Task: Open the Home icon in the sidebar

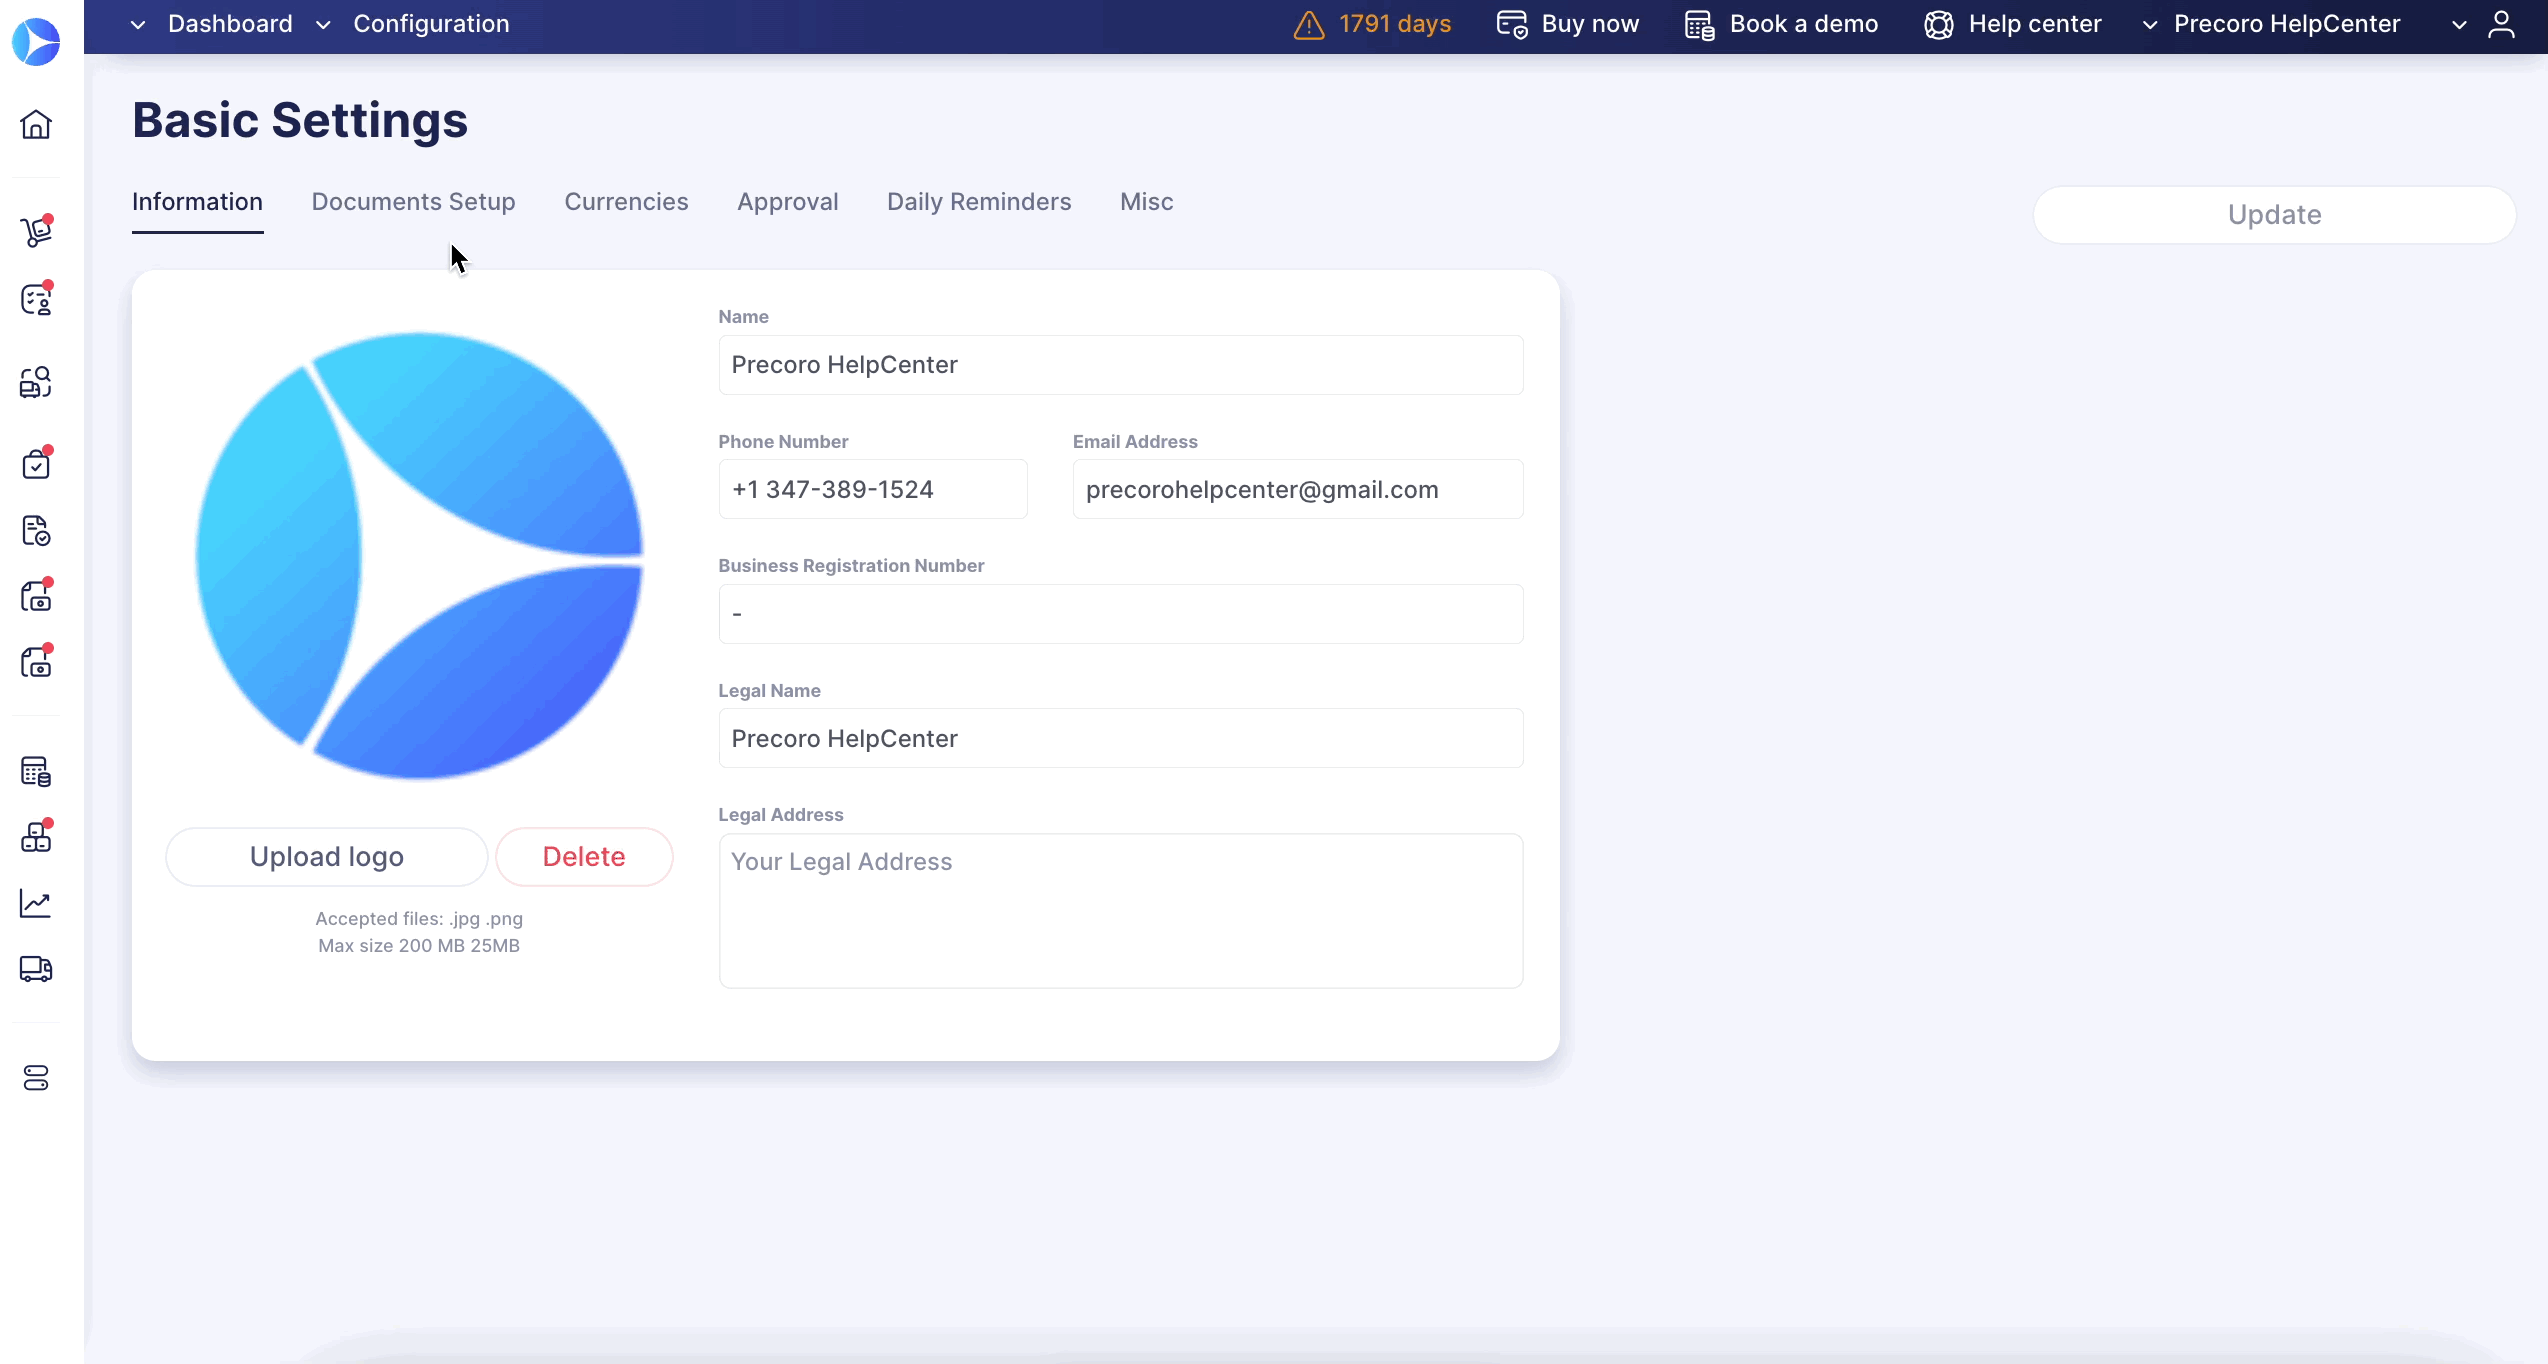Action: (36, 124)
